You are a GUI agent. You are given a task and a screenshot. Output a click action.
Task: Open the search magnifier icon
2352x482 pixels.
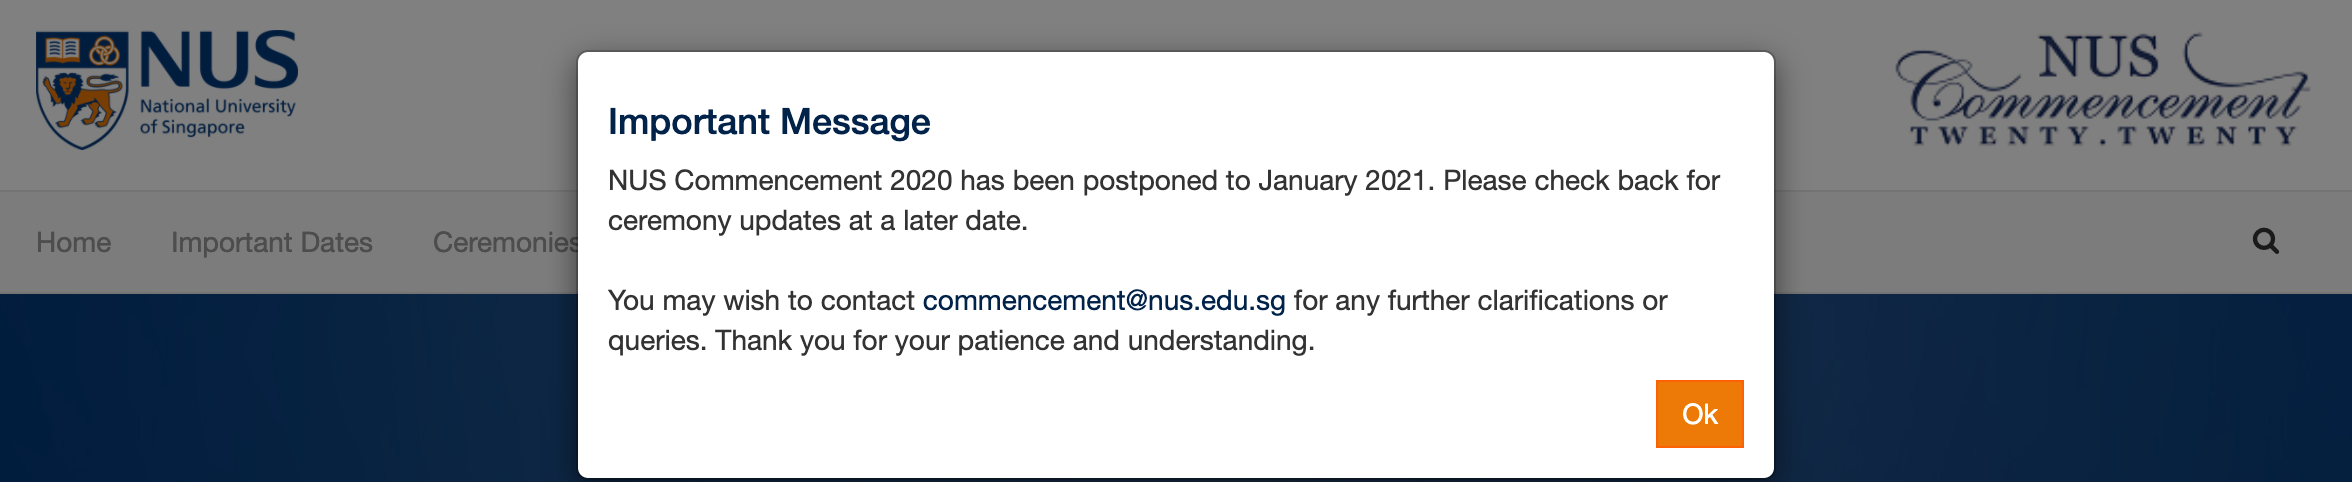(x=2265, y=241)
